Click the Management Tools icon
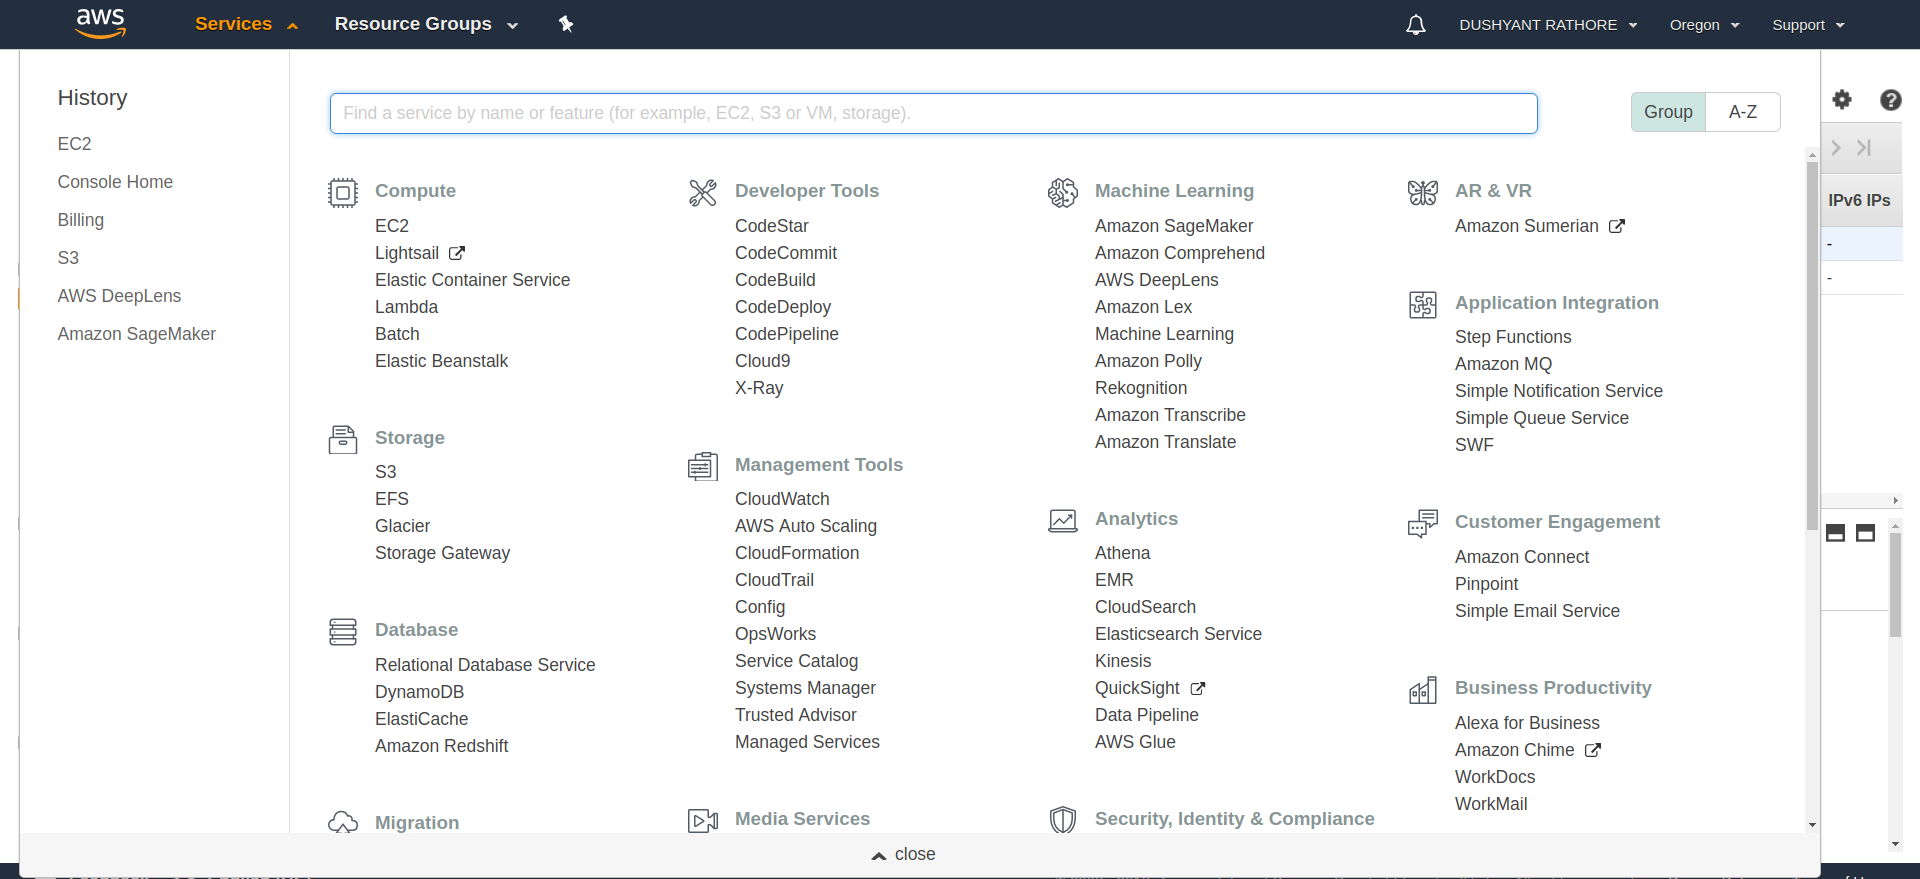The height and width of the screenshot is (879, 1920). pyautogui.click(x=703, y=466)
